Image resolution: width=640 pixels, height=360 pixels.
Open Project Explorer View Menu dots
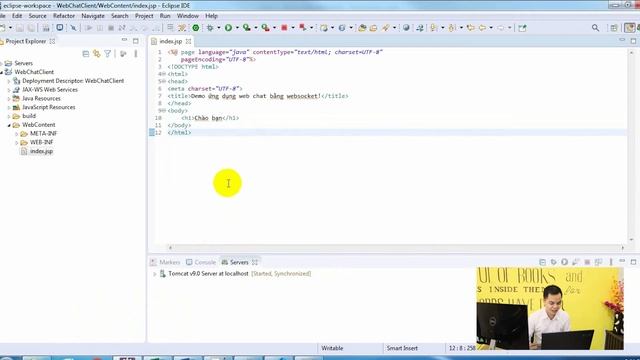pos(136,54)
